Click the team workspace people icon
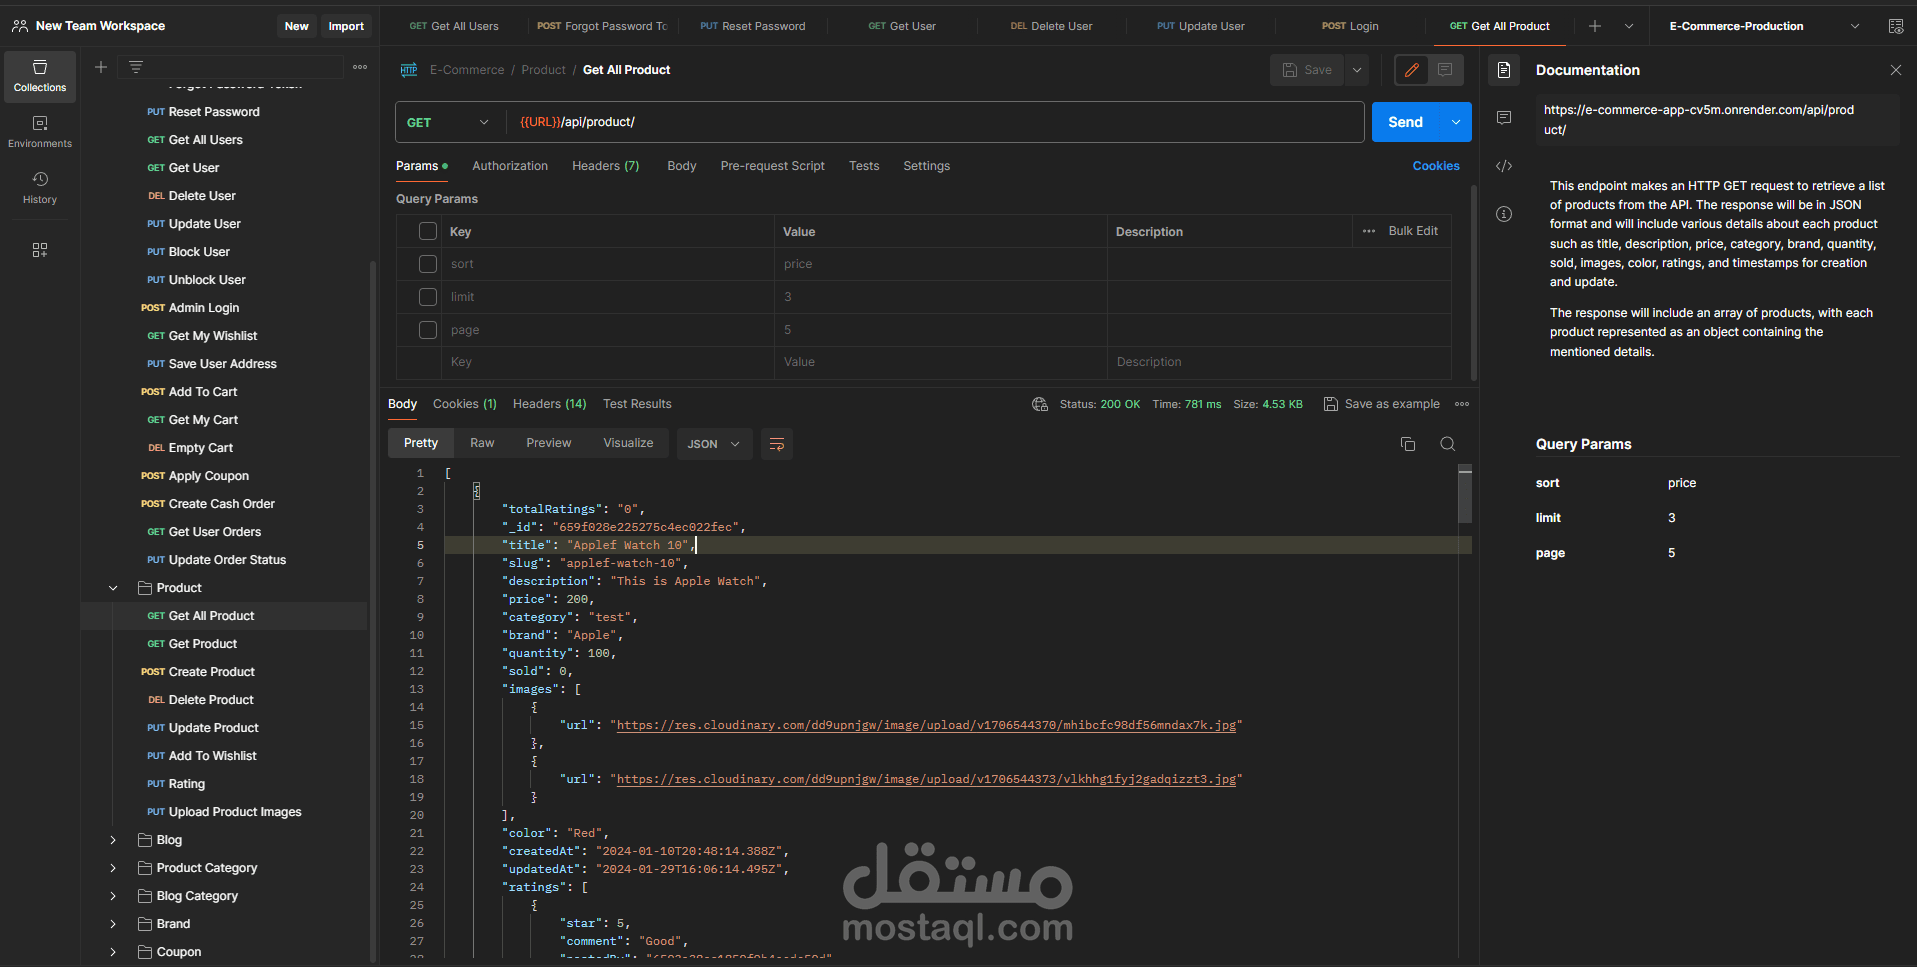This screenshot has width=1917, height=967. pyautogui.click(x=20, y=26)
